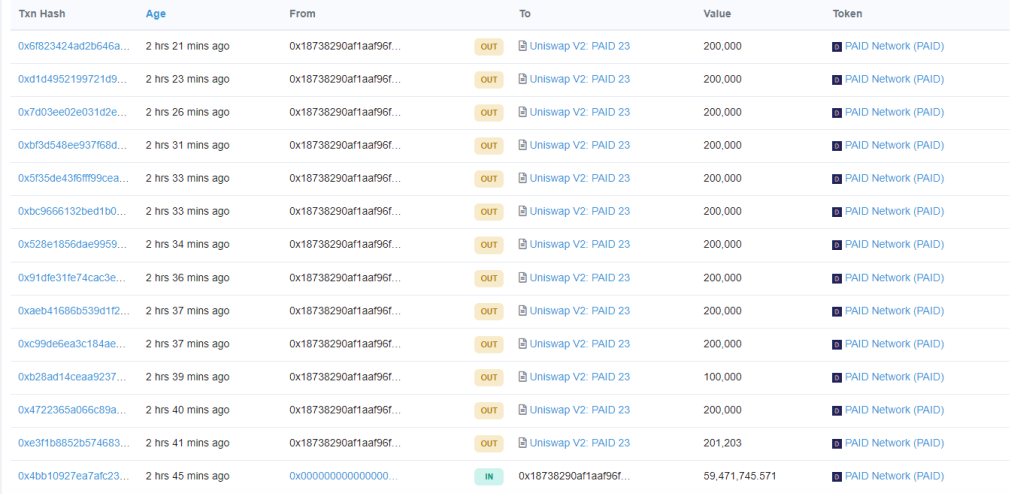Open transaction 0x6f823424ad2b646a
Screen dimensions: 1014x494
[74, 46]
